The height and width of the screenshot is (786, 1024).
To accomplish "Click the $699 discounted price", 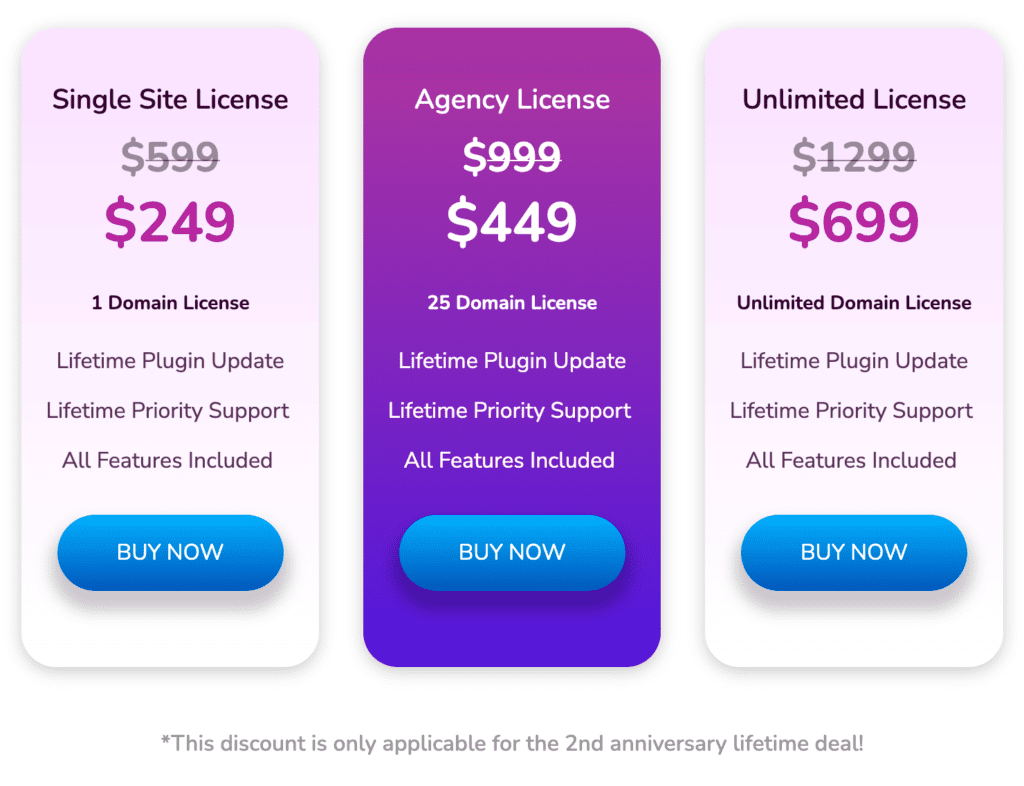I will [854, 222].
